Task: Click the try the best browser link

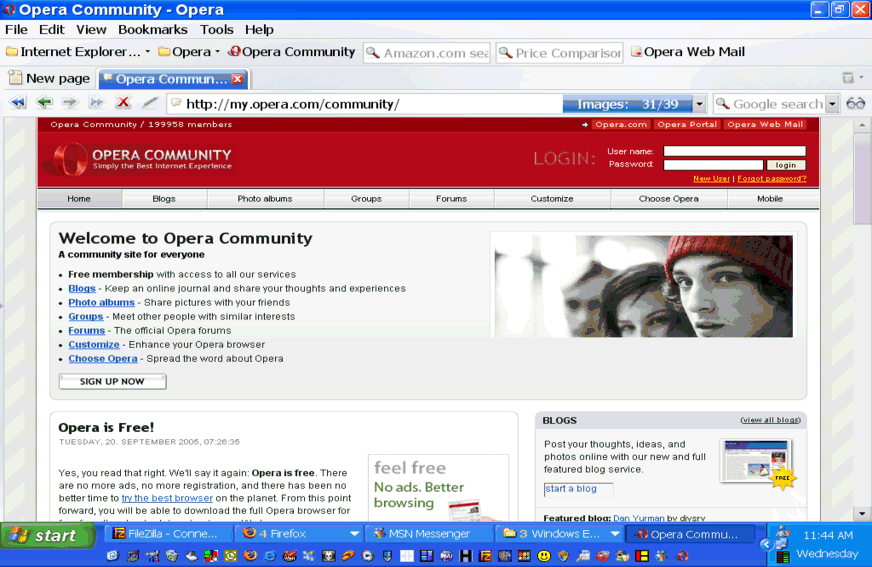Action: point(167,498)
